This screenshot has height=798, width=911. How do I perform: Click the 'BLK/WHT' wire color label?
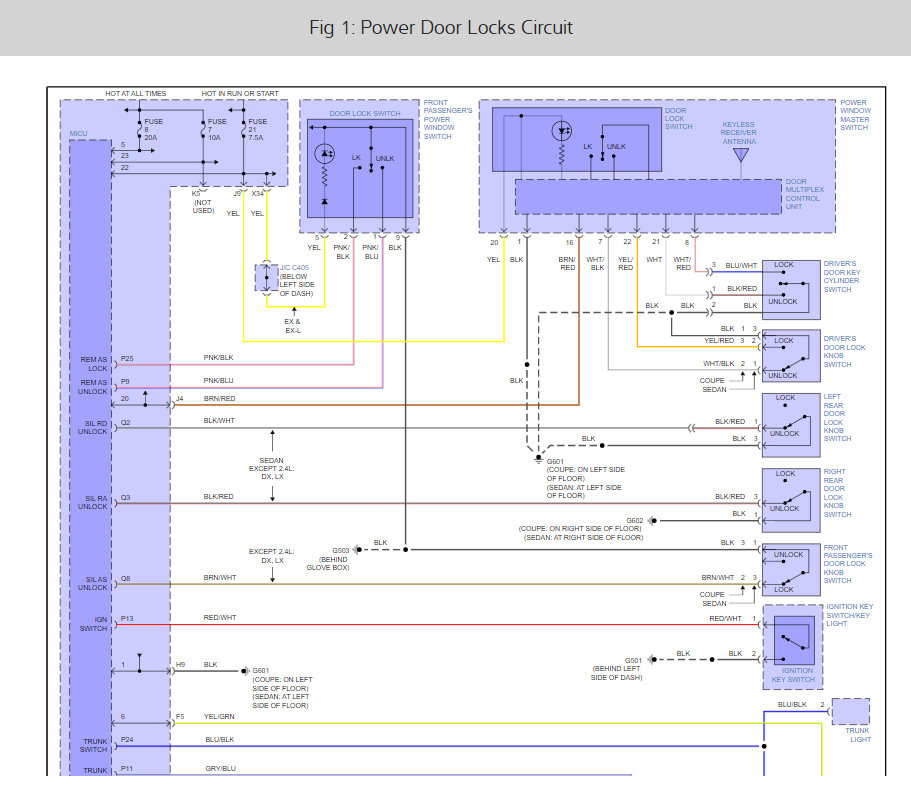click(x=219, y=420)
